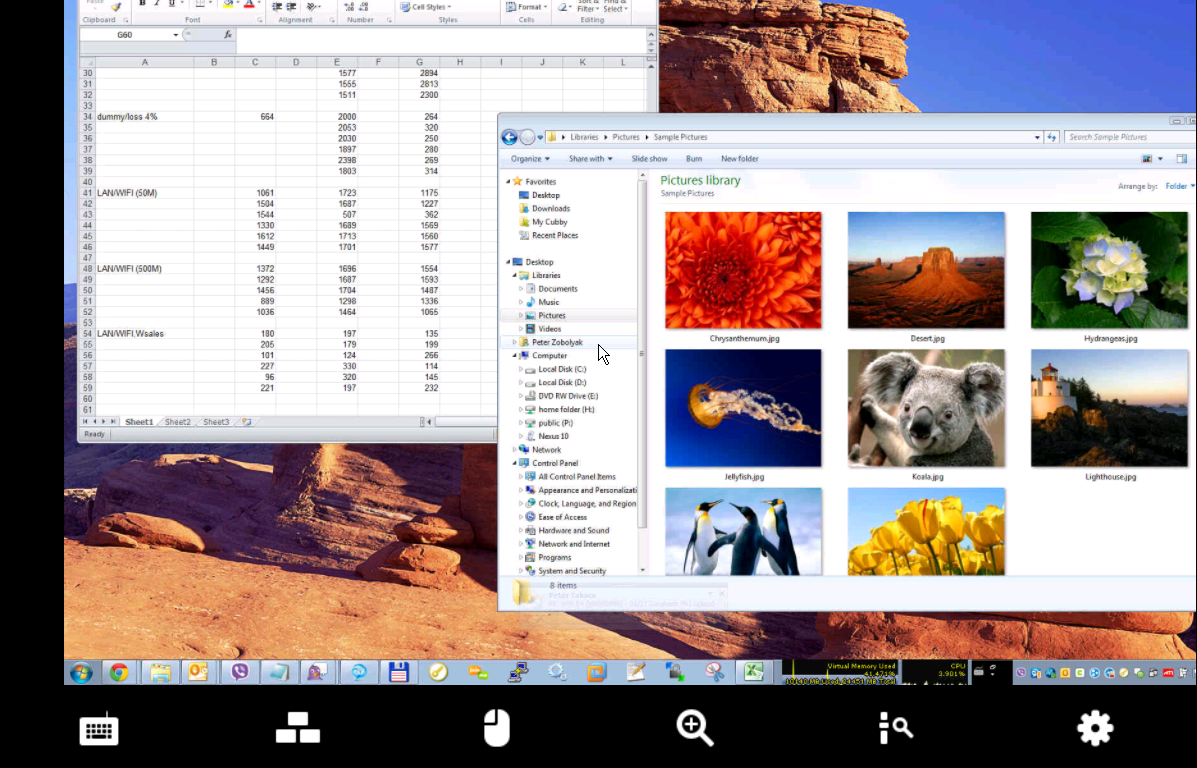Viewport: 1197px width, 768px height.
Task: Click Excel cell labeled LAN/WIFI (500M)
Action: pos(144,269)
